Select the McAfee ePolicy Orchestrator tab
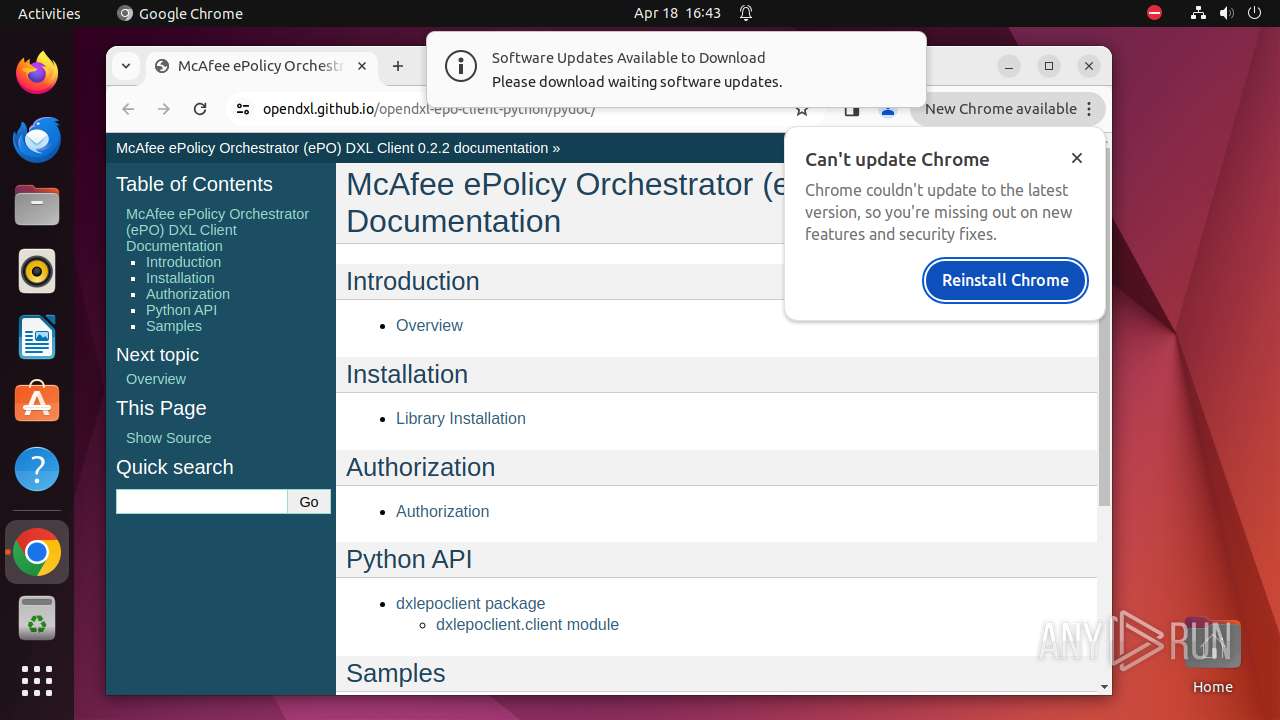Screen dimensions: 1280x720 point(259,66)
